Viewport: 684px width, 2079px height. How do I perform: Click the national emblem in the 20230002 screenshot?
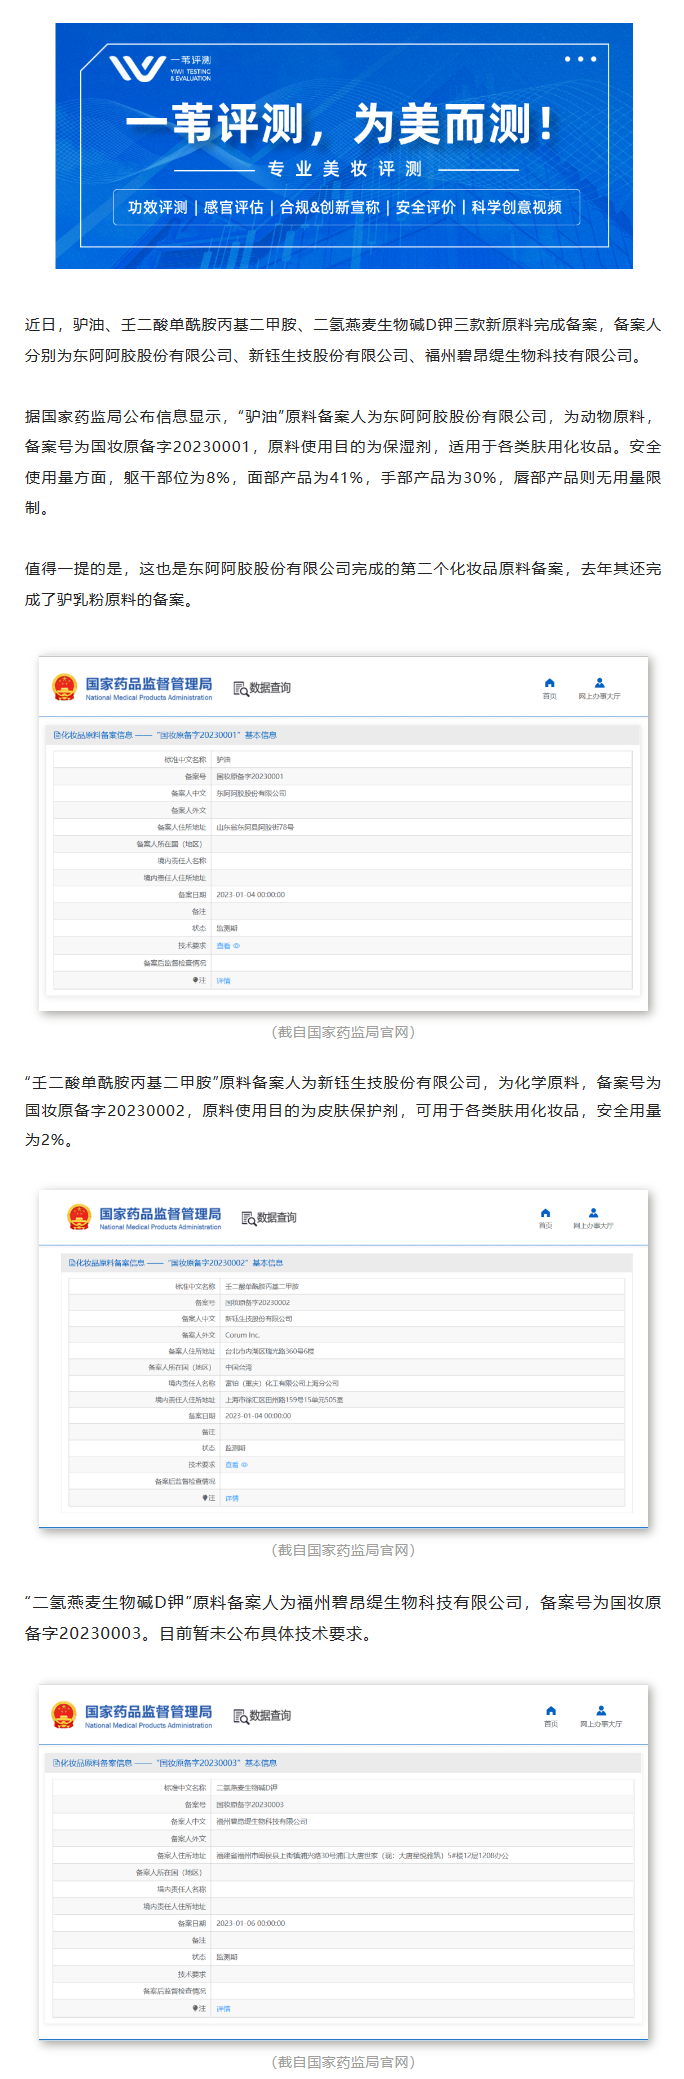click(79, 1217)
